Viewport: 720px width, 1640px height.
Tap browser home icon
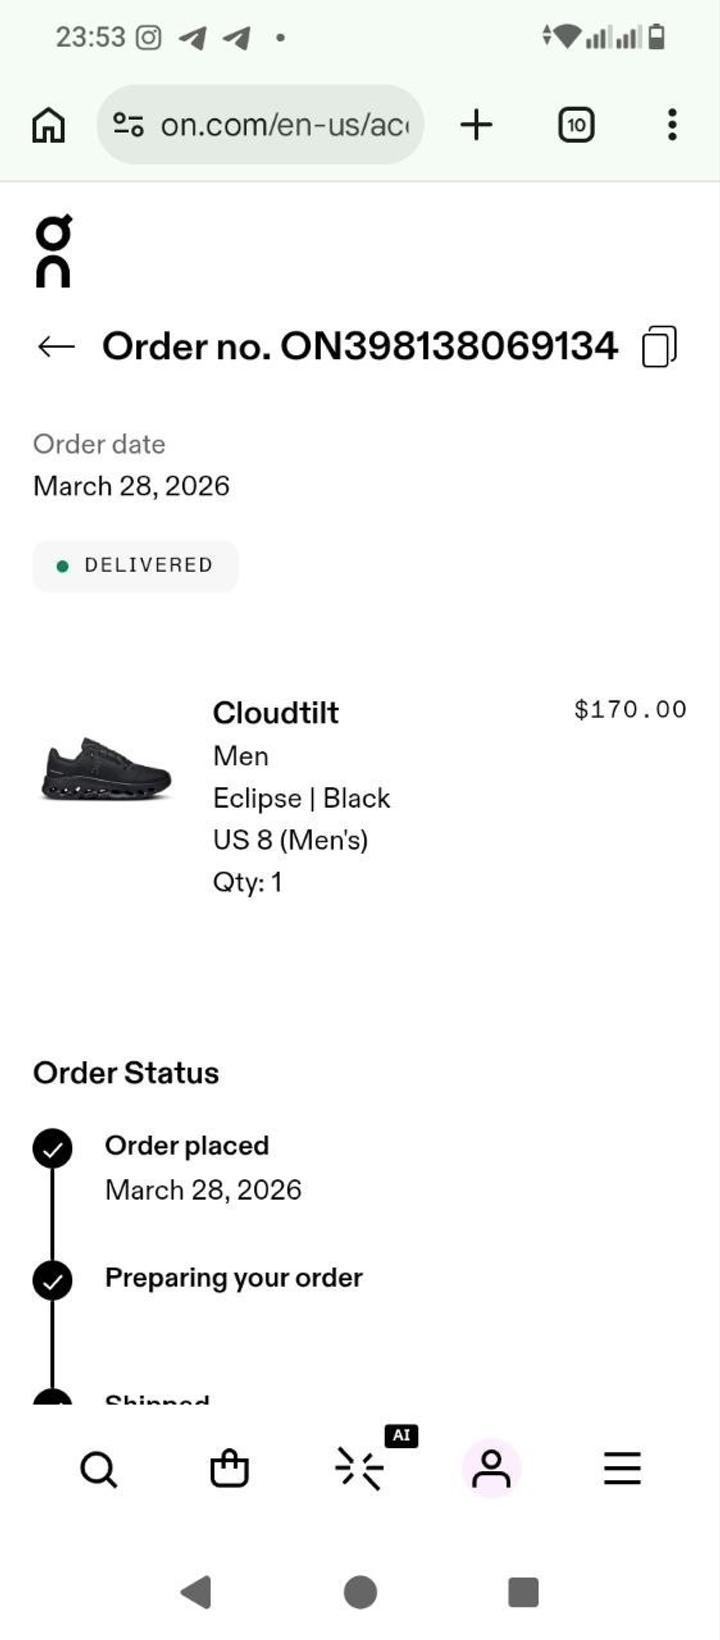[48, 125]
